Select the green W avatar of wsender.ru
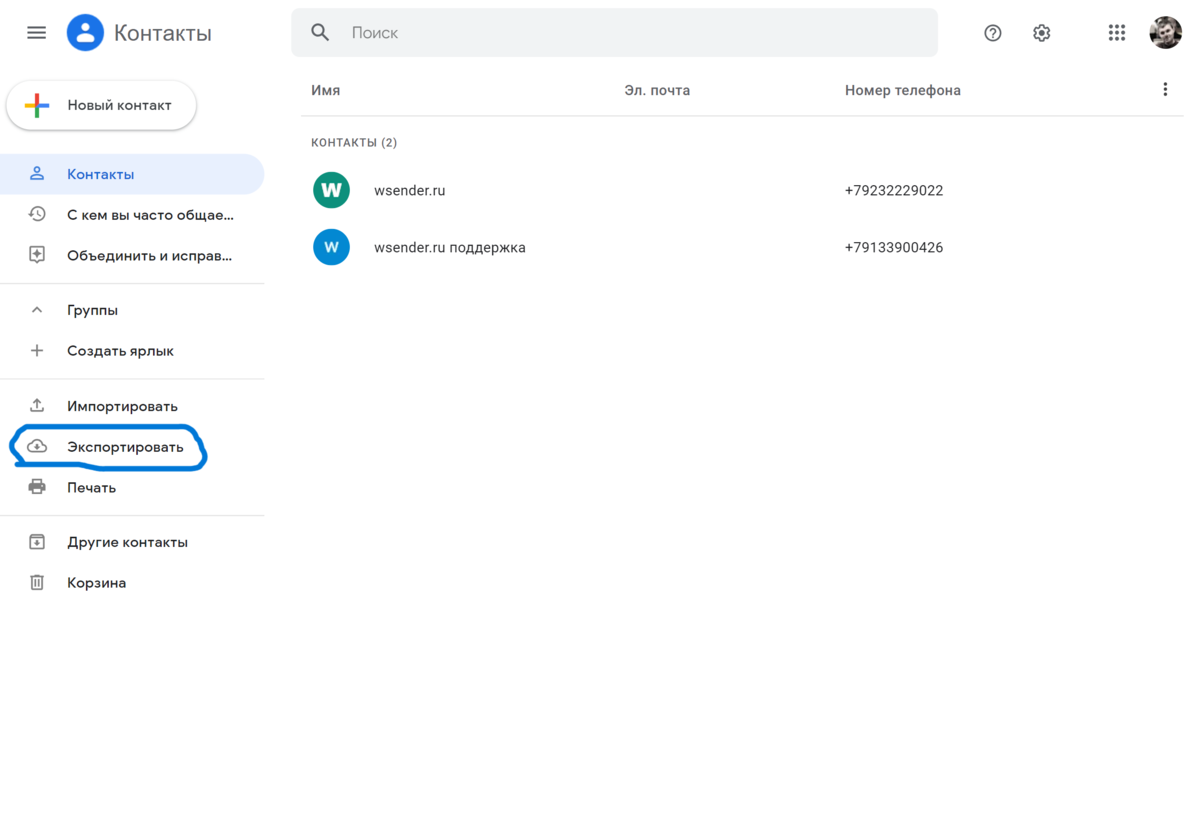1200x814 pixels. [331, 190]
